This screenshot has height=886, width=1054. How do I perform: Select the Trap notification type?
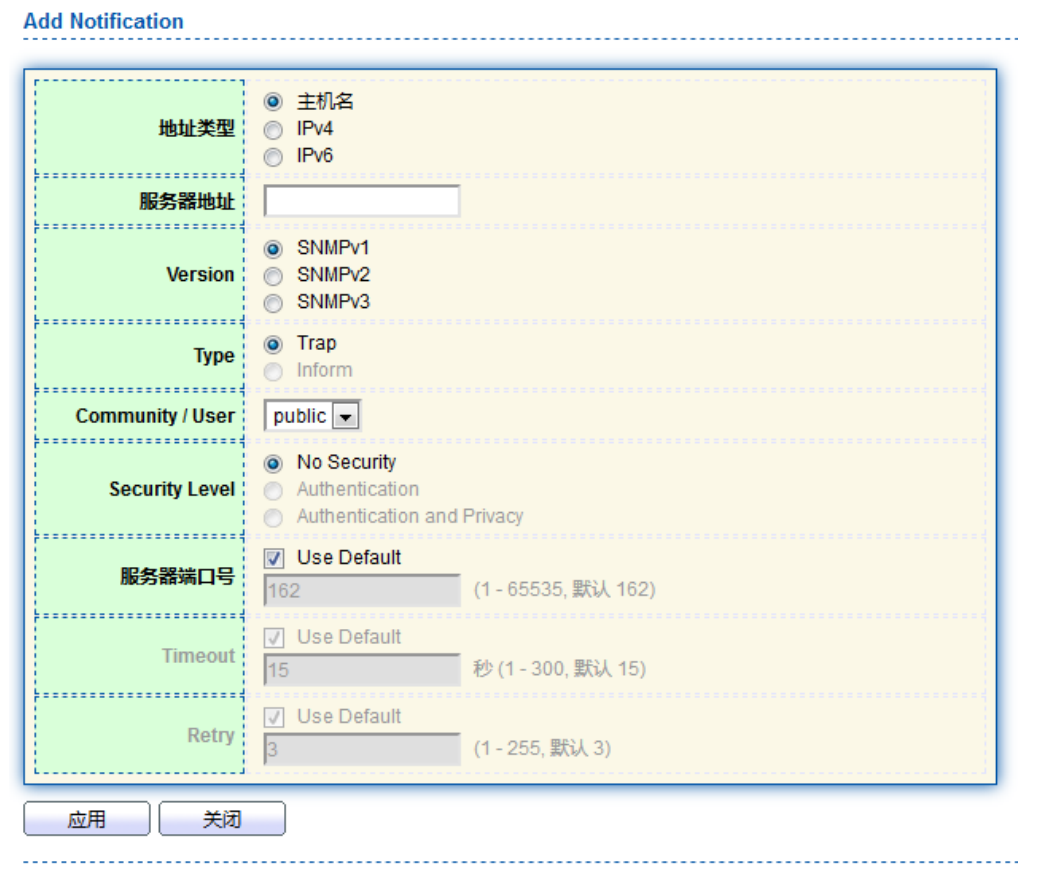click(x=272, y=344)
